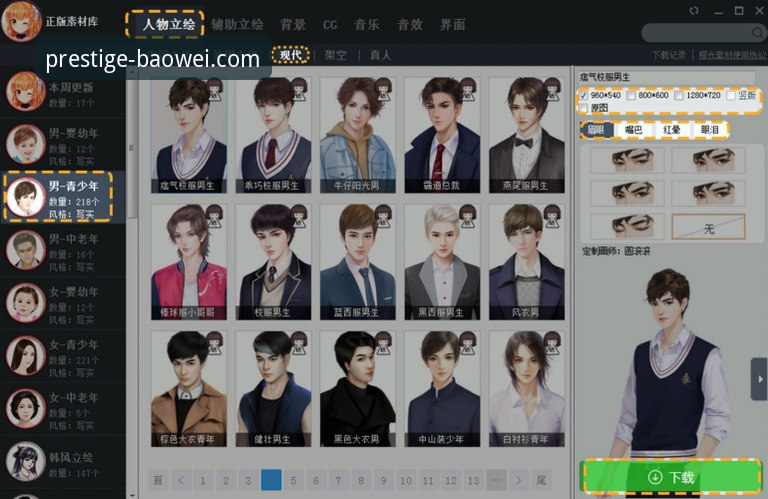The height and width of the screenshot is (499, 768).
Task: Enable the 800*600 resolution checkbox
Action: (x=630, y=96)
